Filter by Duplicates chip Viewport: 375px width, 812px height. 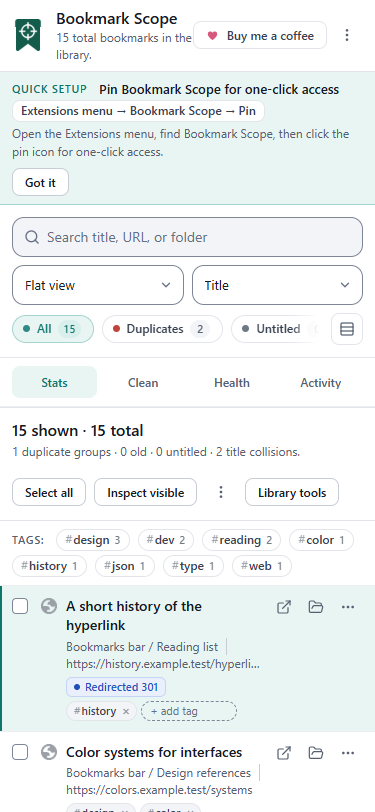(162, 329)
